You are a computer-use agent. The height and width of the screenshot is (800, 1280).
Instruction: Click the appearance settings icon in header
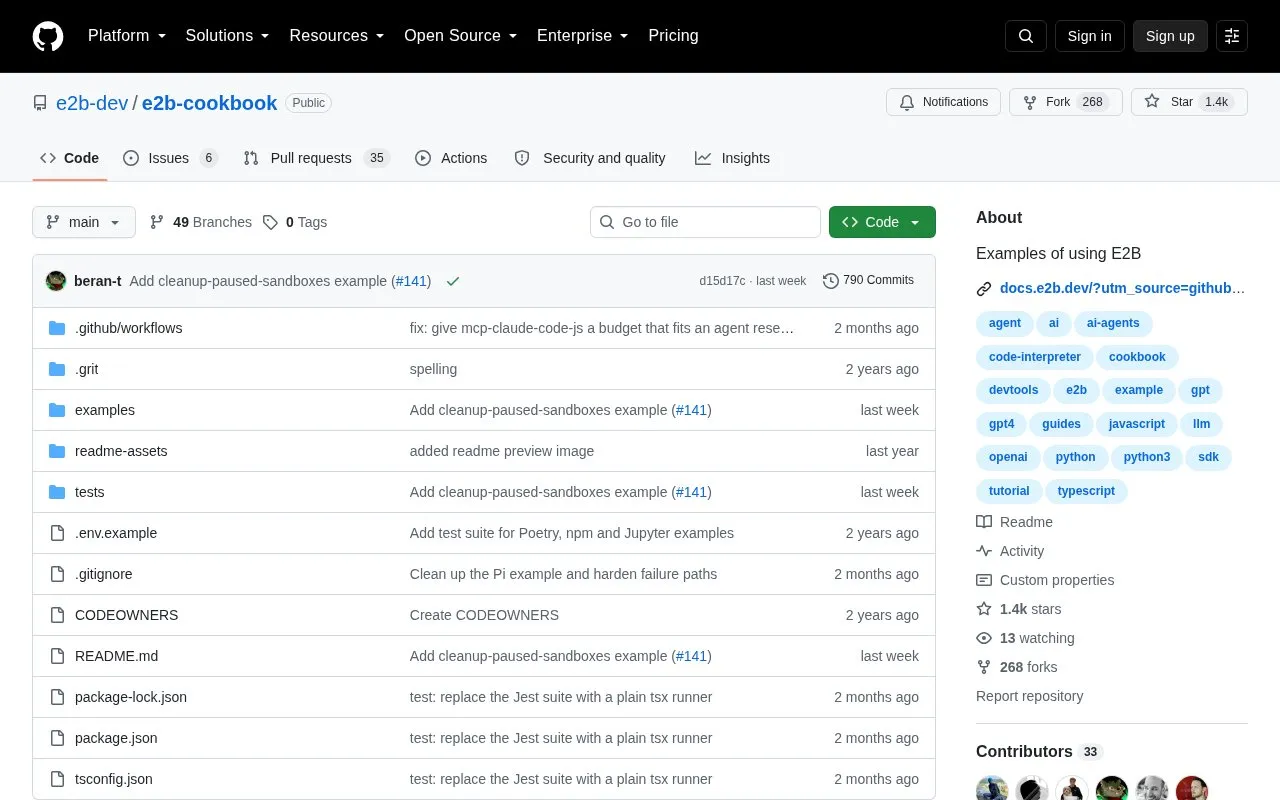1232,36
